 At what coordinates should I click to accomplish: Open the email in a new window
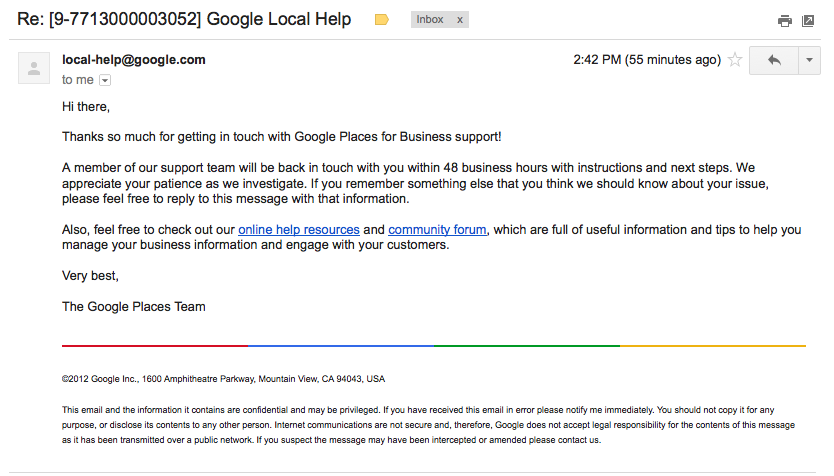(808, 21)
